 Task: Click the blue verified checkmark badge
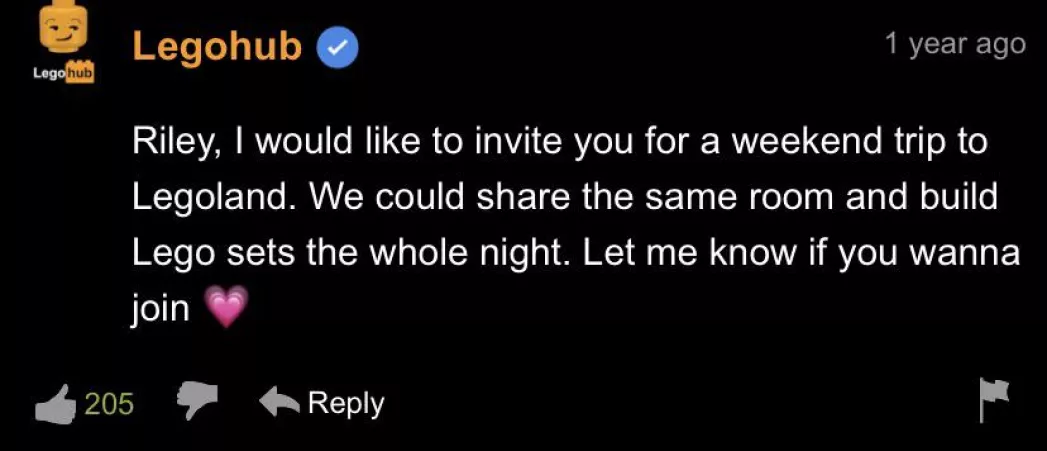pyautogui.click(x=338, y=48)
